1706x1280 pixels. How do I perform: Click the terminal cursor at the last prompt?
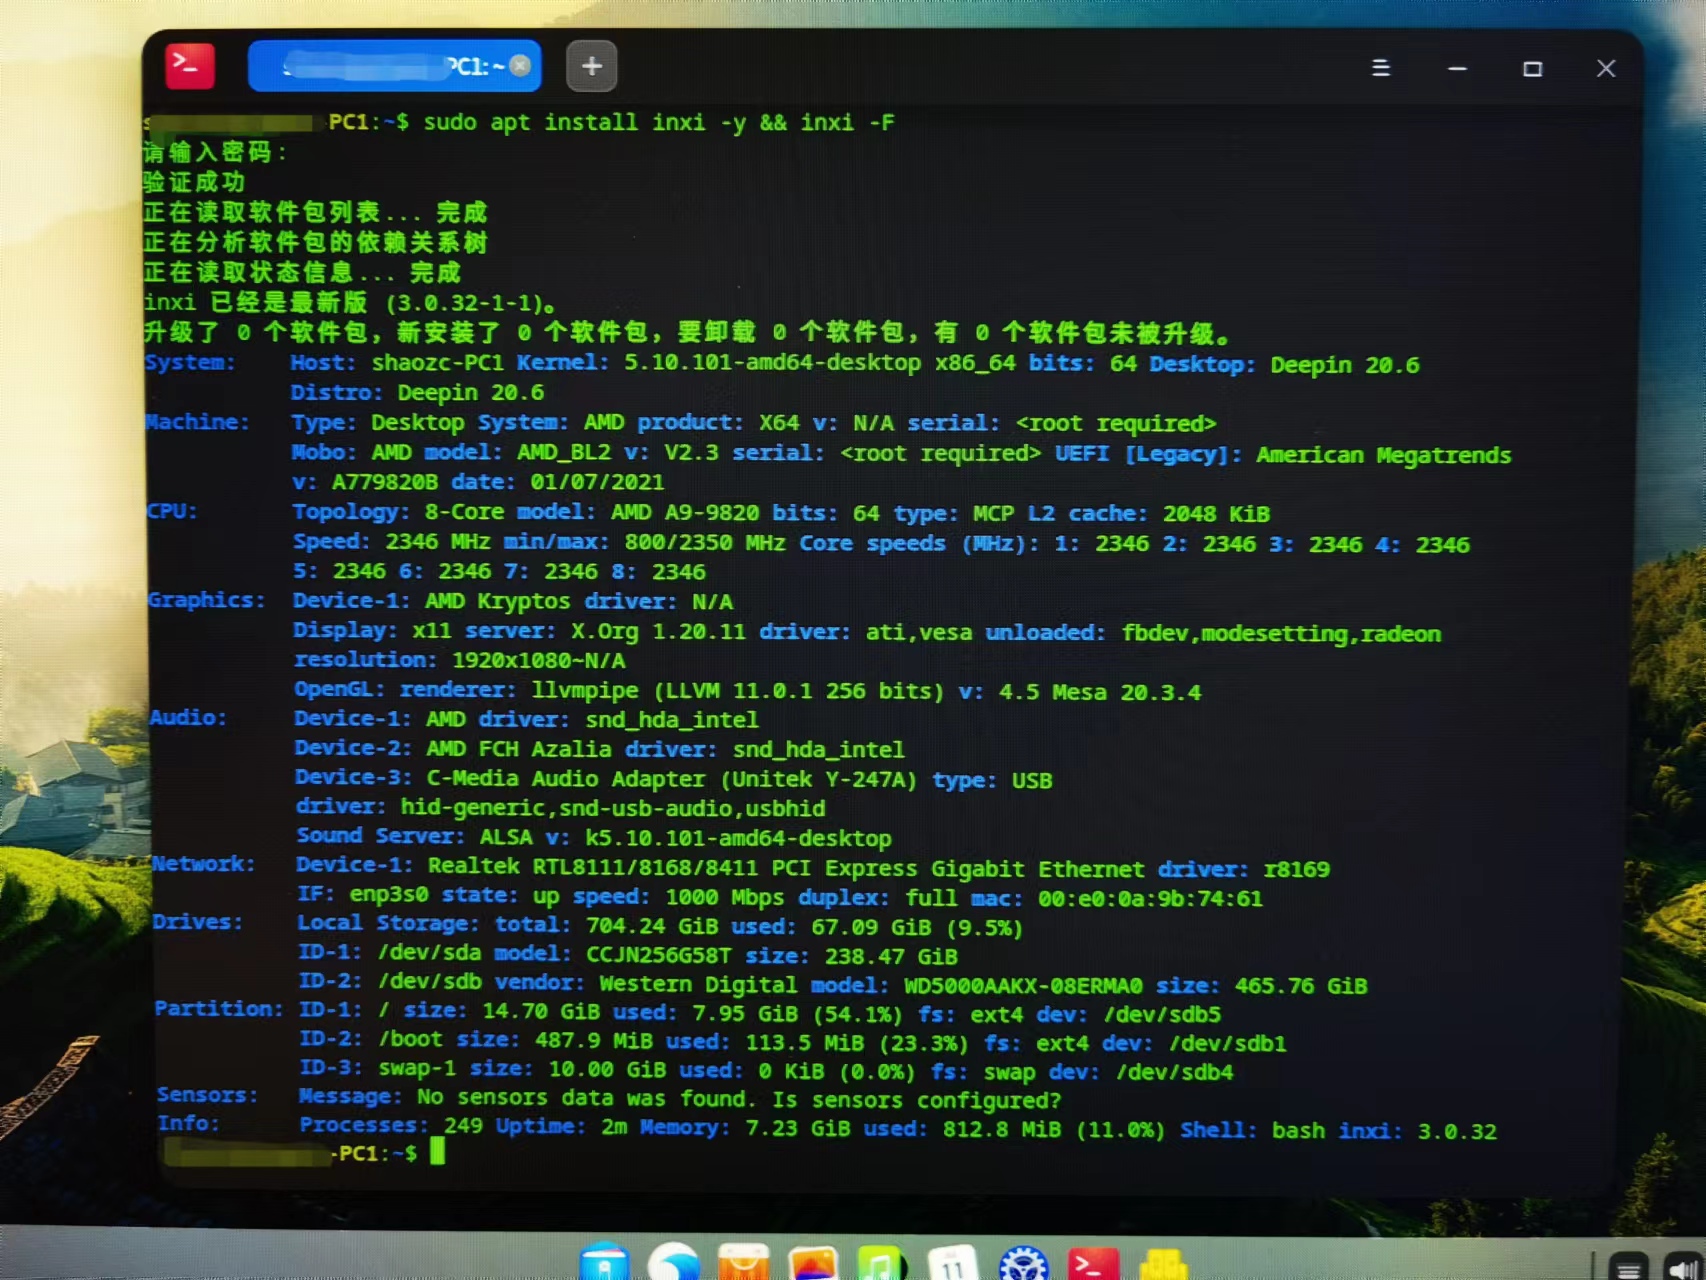(437, 1152)
